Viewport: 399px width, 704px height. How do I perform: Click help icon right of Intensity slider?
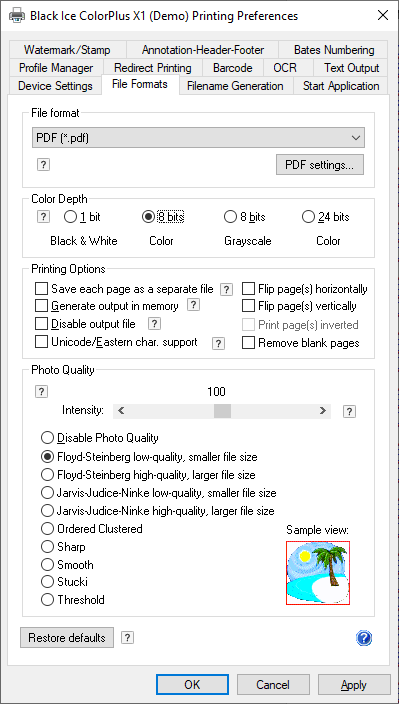[x=349, y=412]
